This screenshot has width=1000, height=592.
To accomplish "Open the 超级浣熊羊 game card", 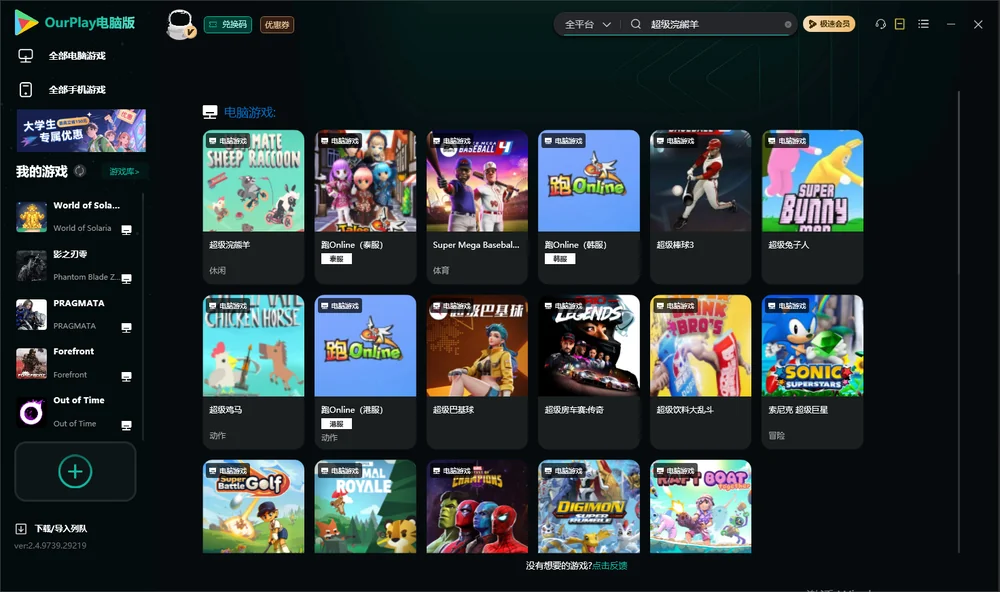I will (x=253, y=207).
